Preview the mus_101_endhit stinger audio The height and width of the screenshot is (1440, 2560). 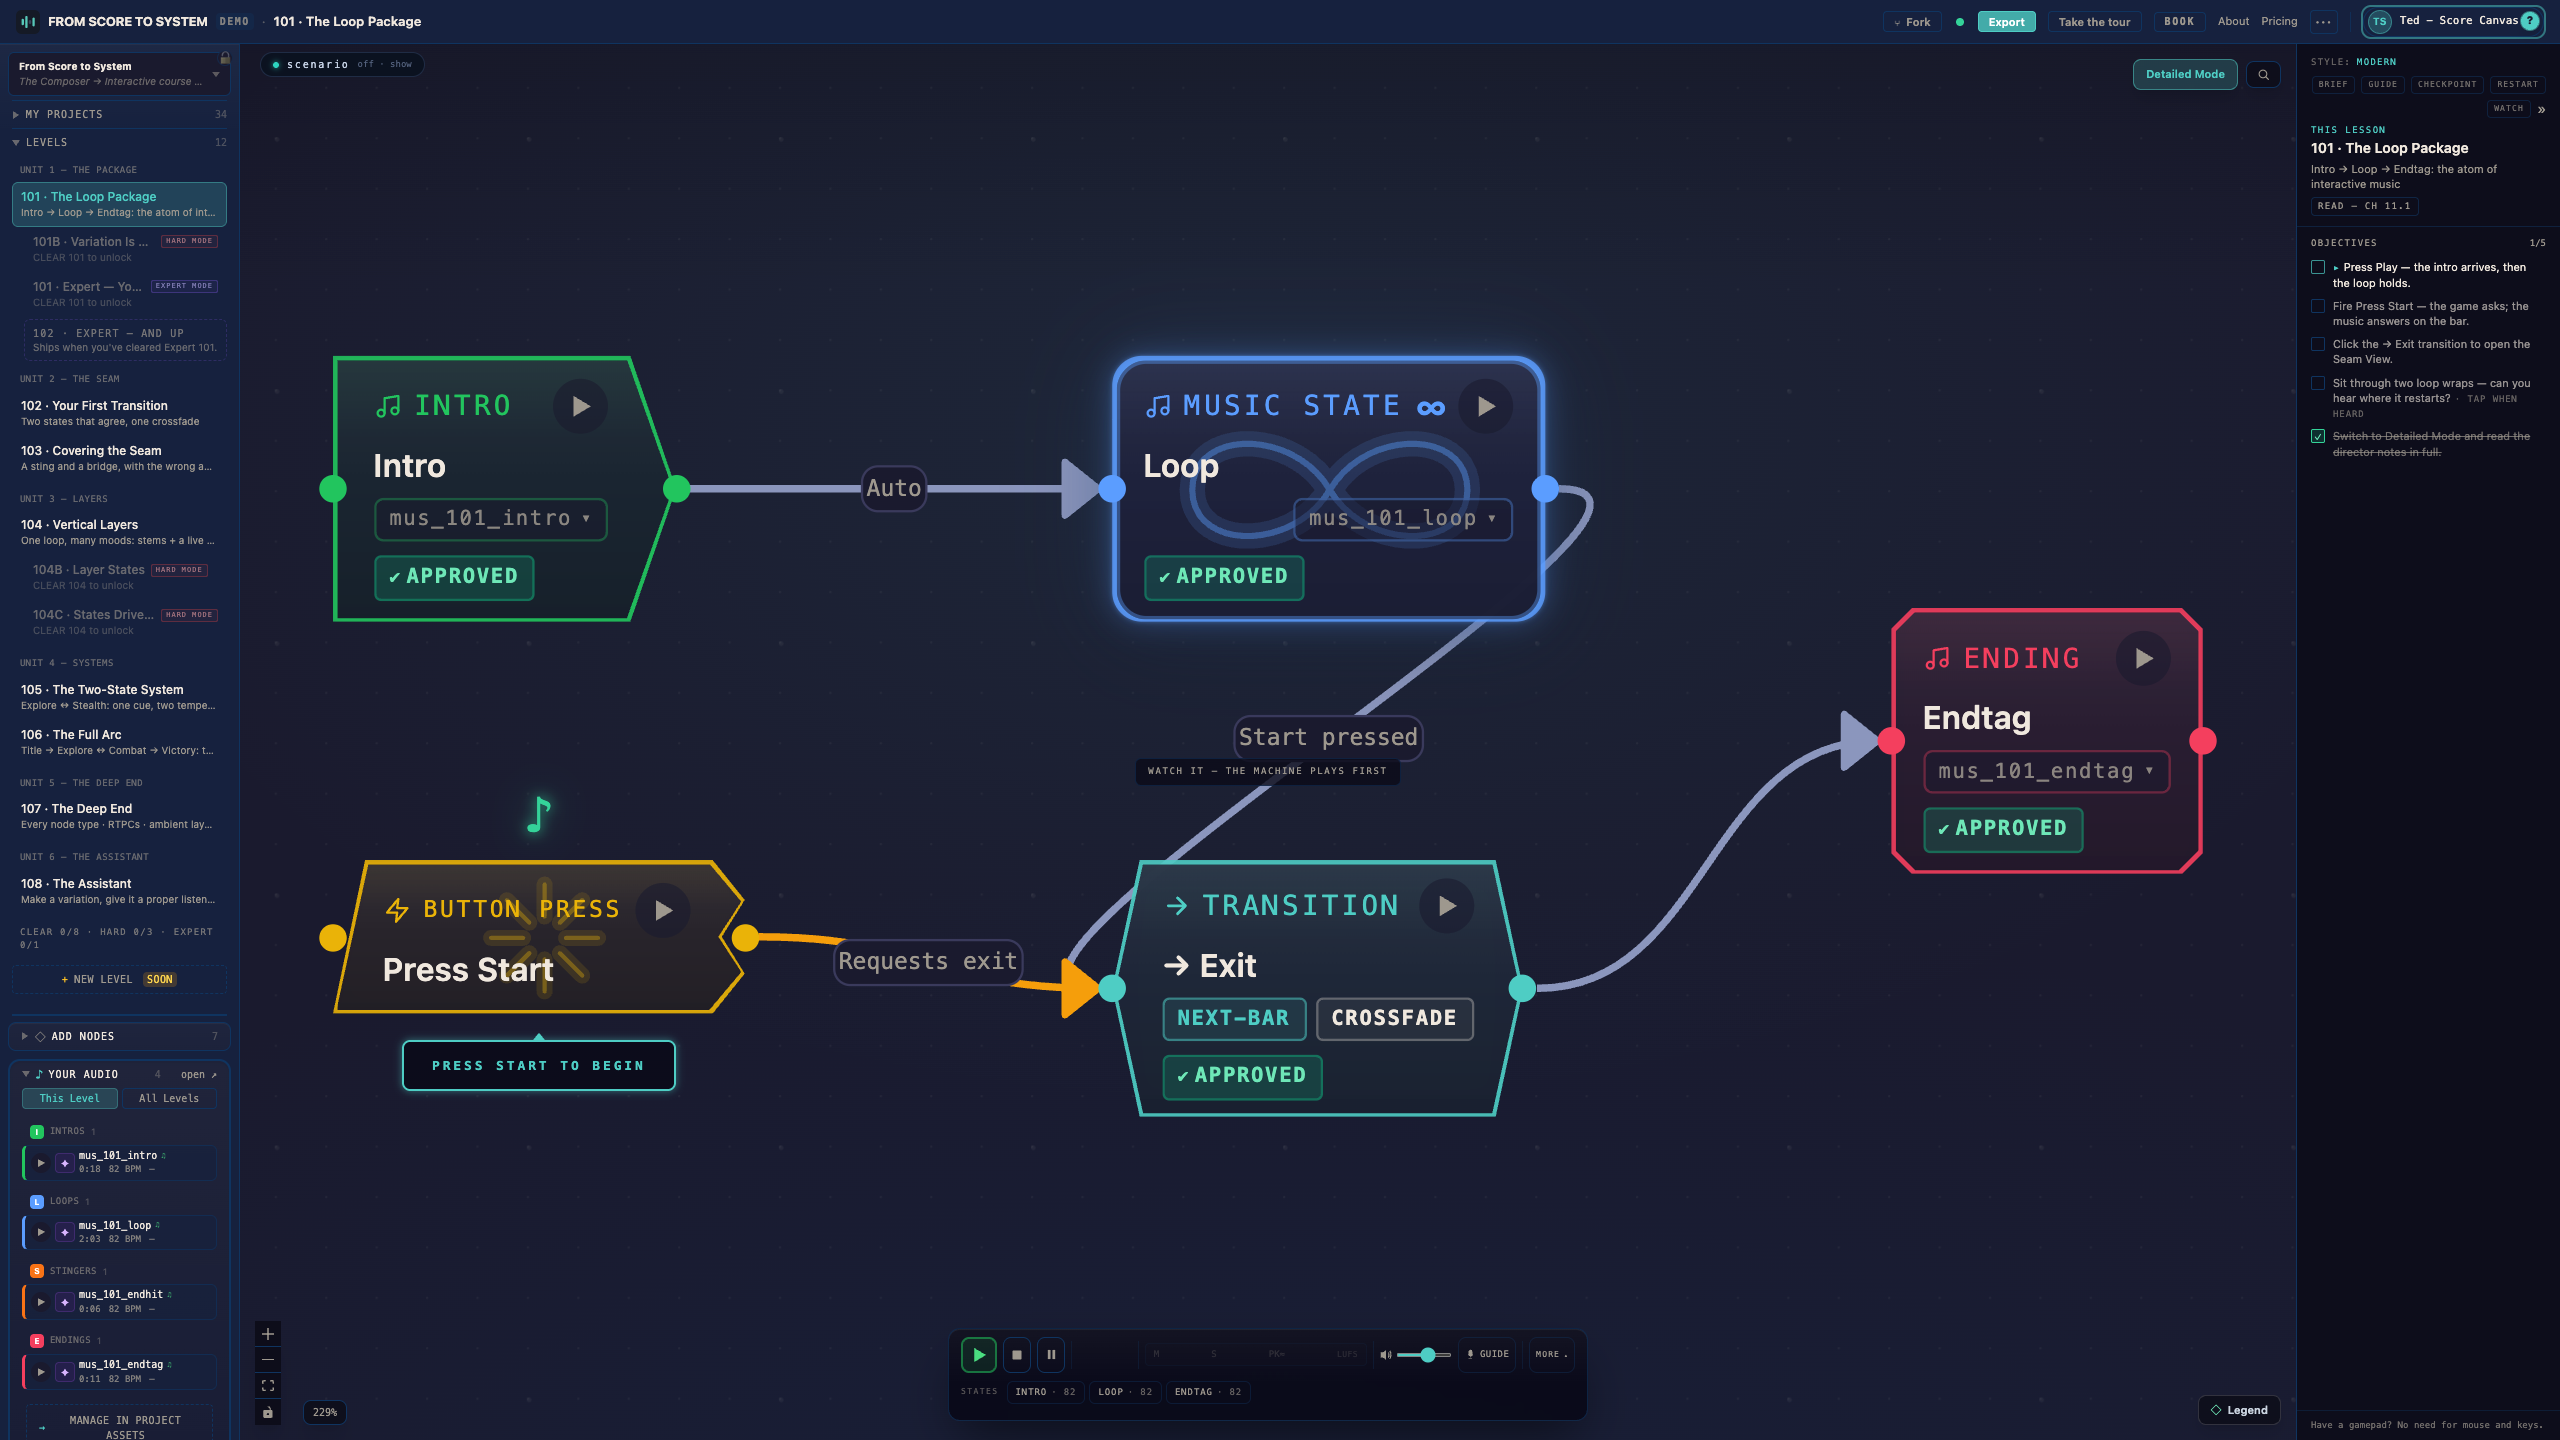[x=41, y=1302]
